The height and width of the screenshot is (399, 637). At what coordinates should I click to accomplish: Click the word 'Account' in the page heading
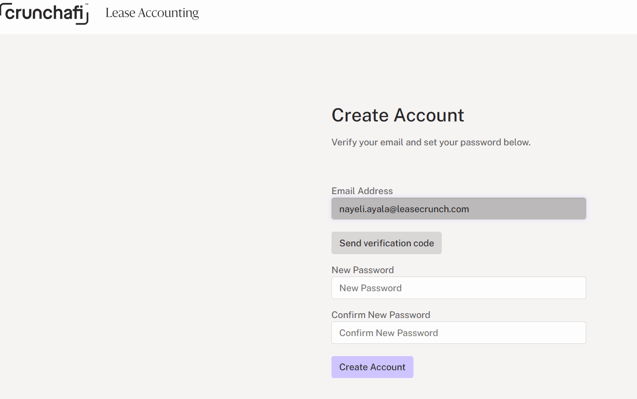pos(429,115)
